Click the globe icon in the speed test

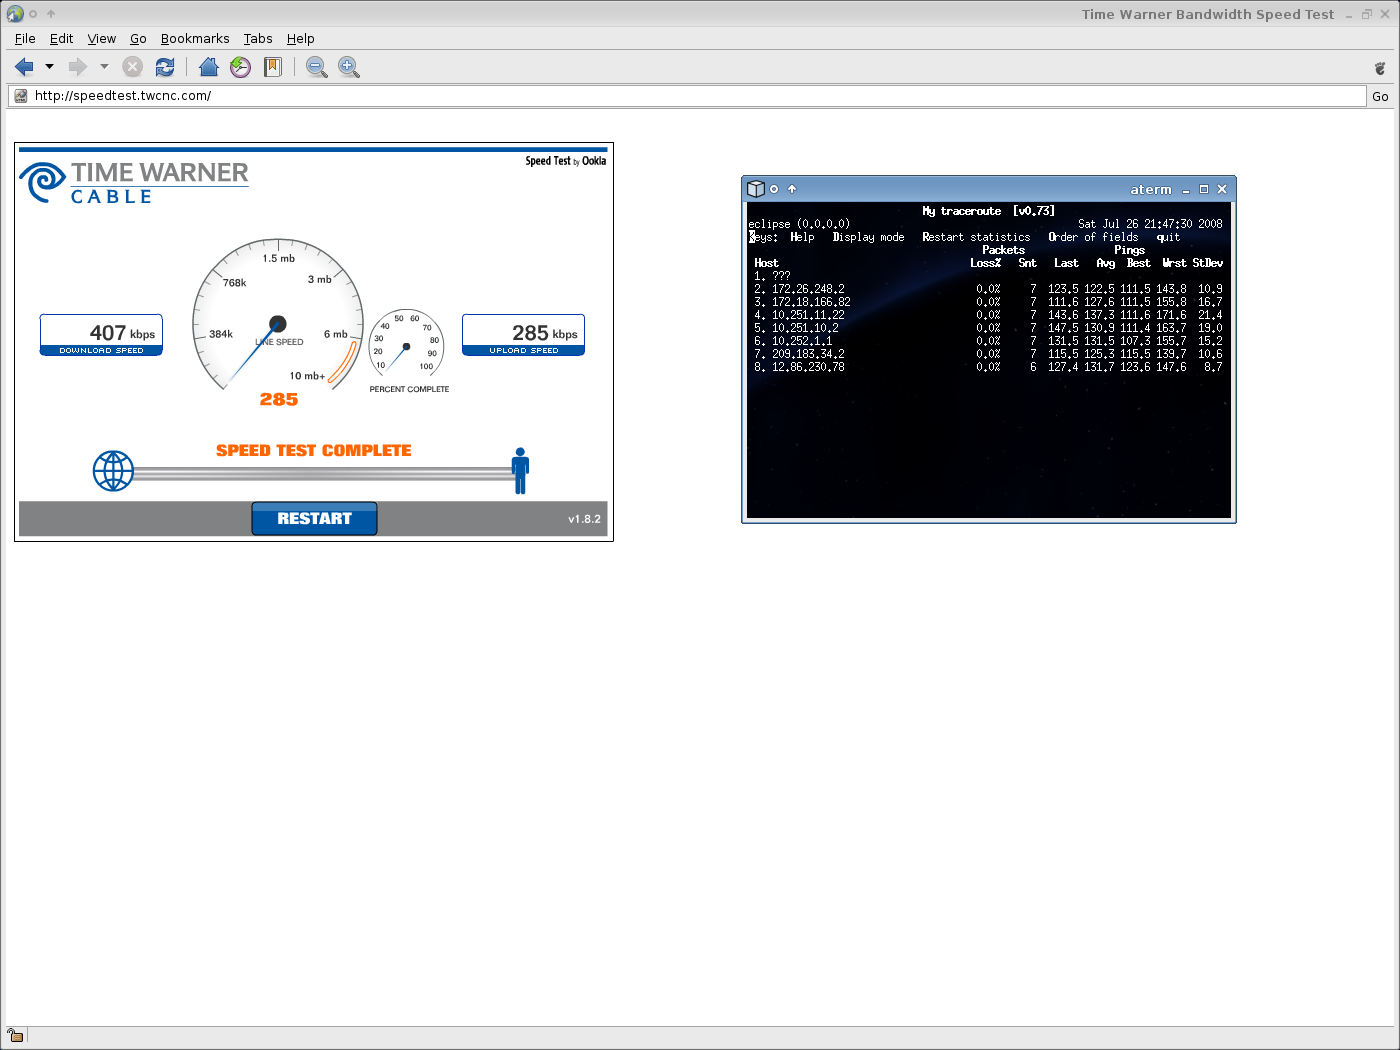tap(113, 471)
